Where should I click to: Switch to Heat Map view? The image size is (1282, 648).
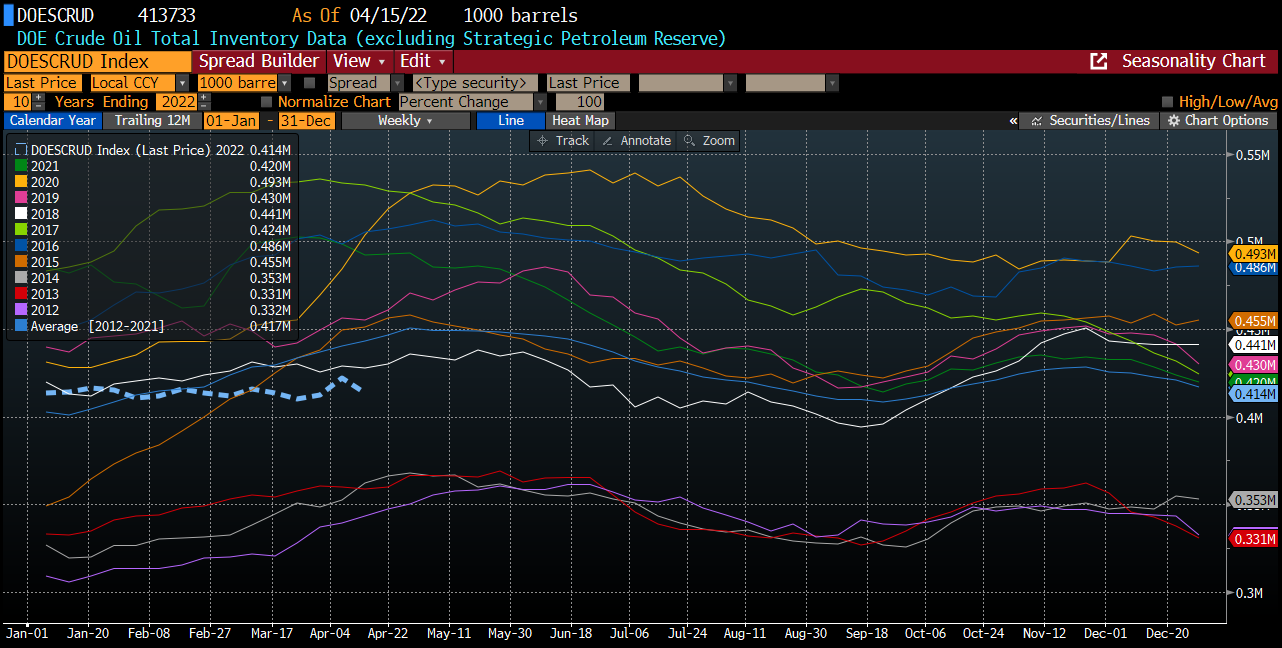coord(580,121)
